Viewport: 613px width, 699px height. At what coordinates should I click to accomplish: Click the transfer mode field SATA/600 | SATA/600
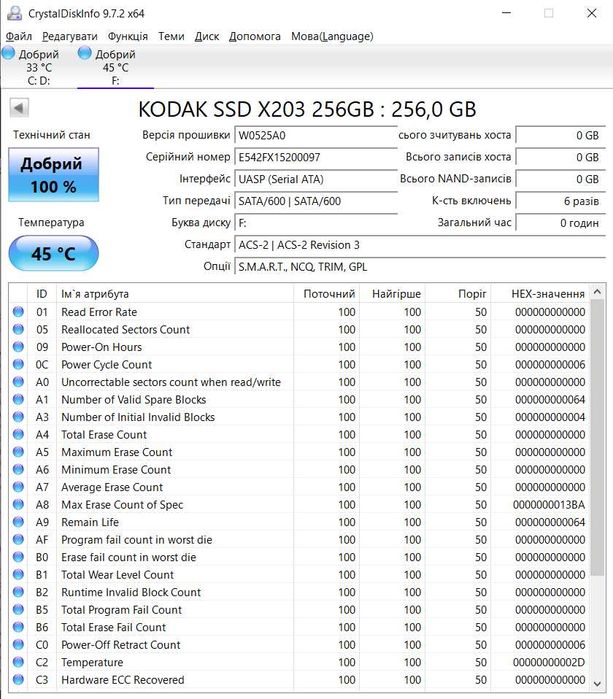316,201
